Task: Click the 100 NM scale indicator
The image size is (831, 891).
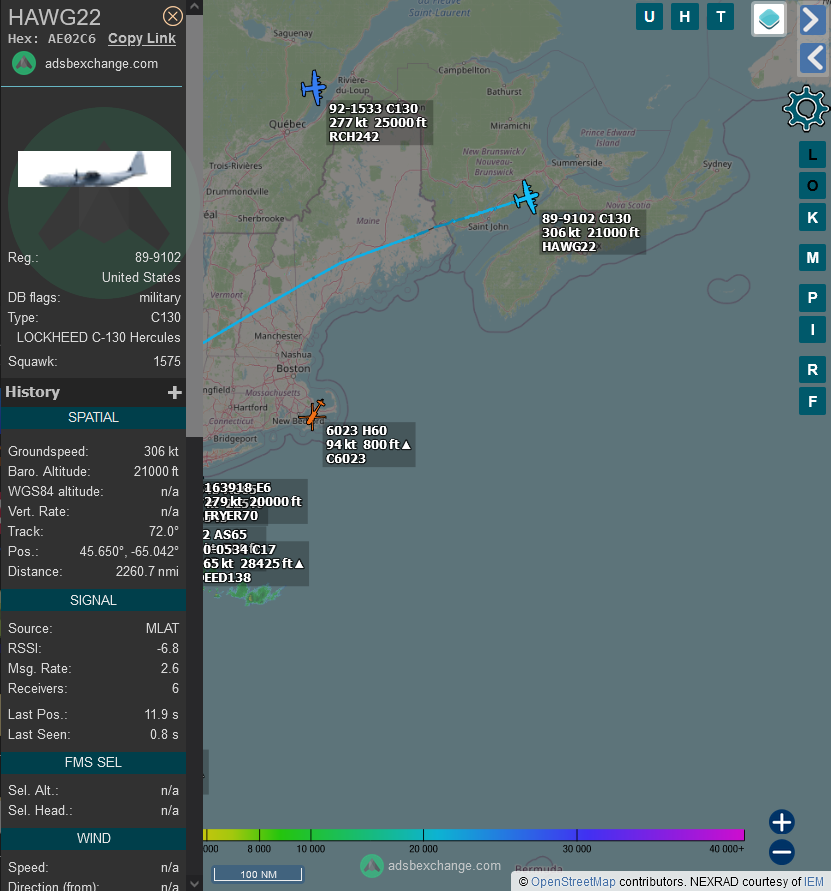Action: (258, 874)
